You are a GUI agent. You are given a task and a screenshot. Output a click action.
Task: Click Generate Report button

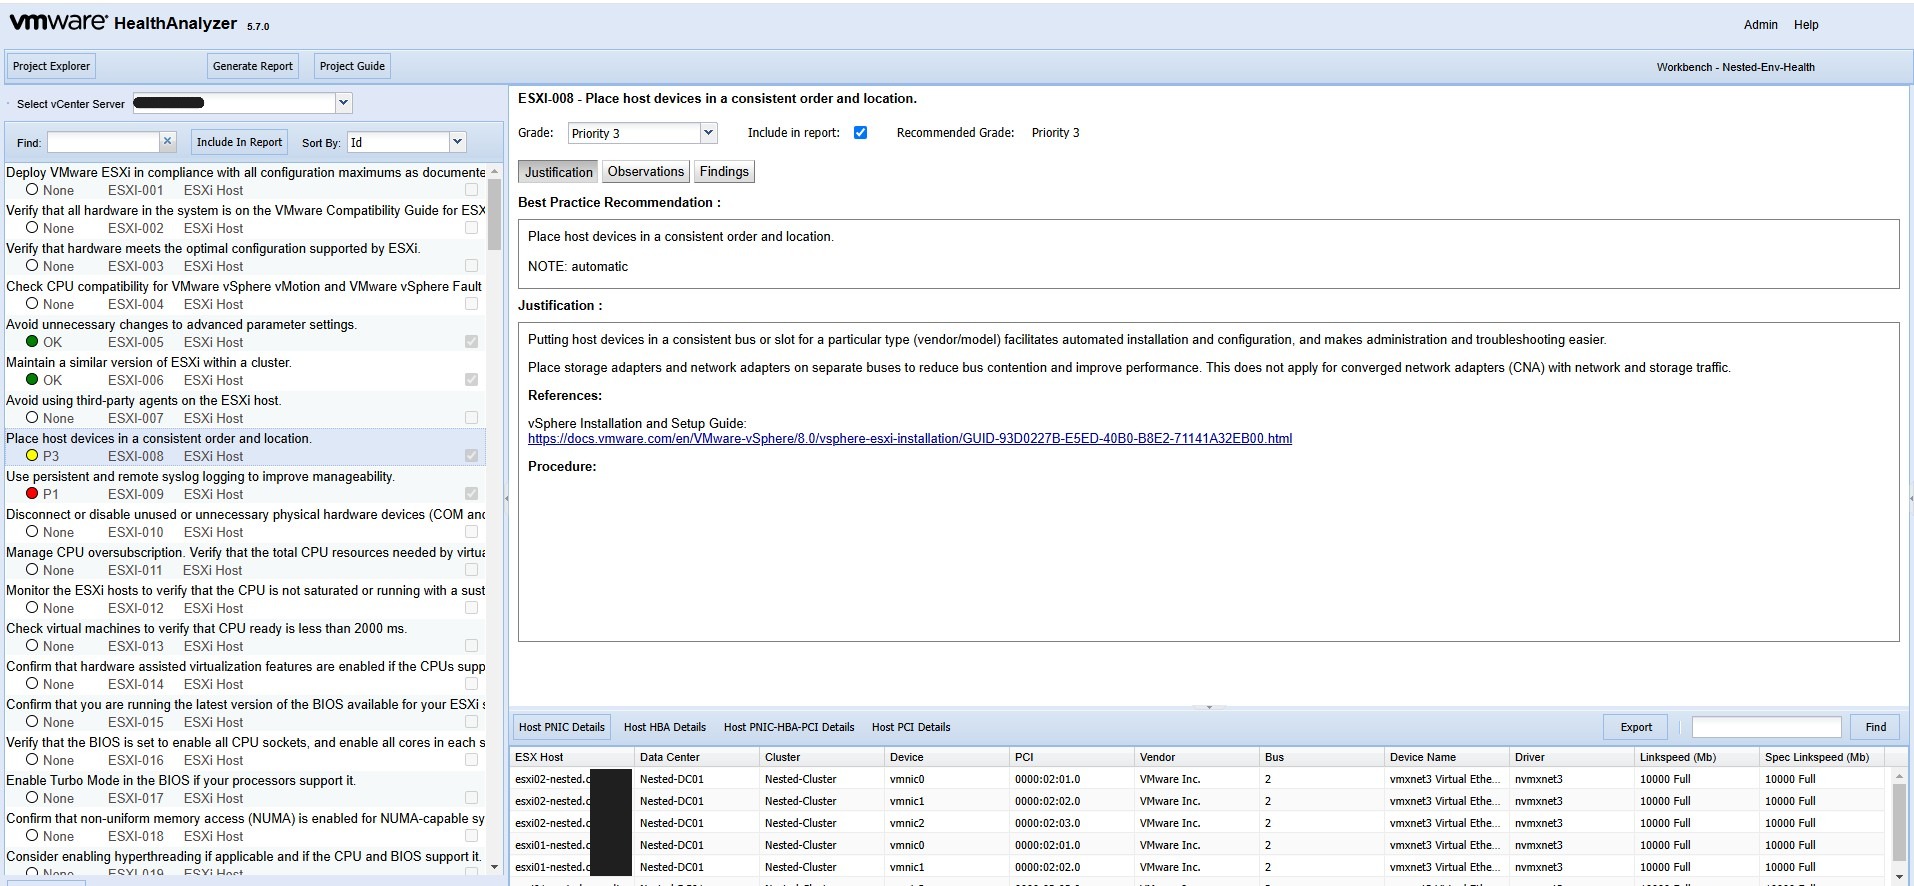(253, 66)
